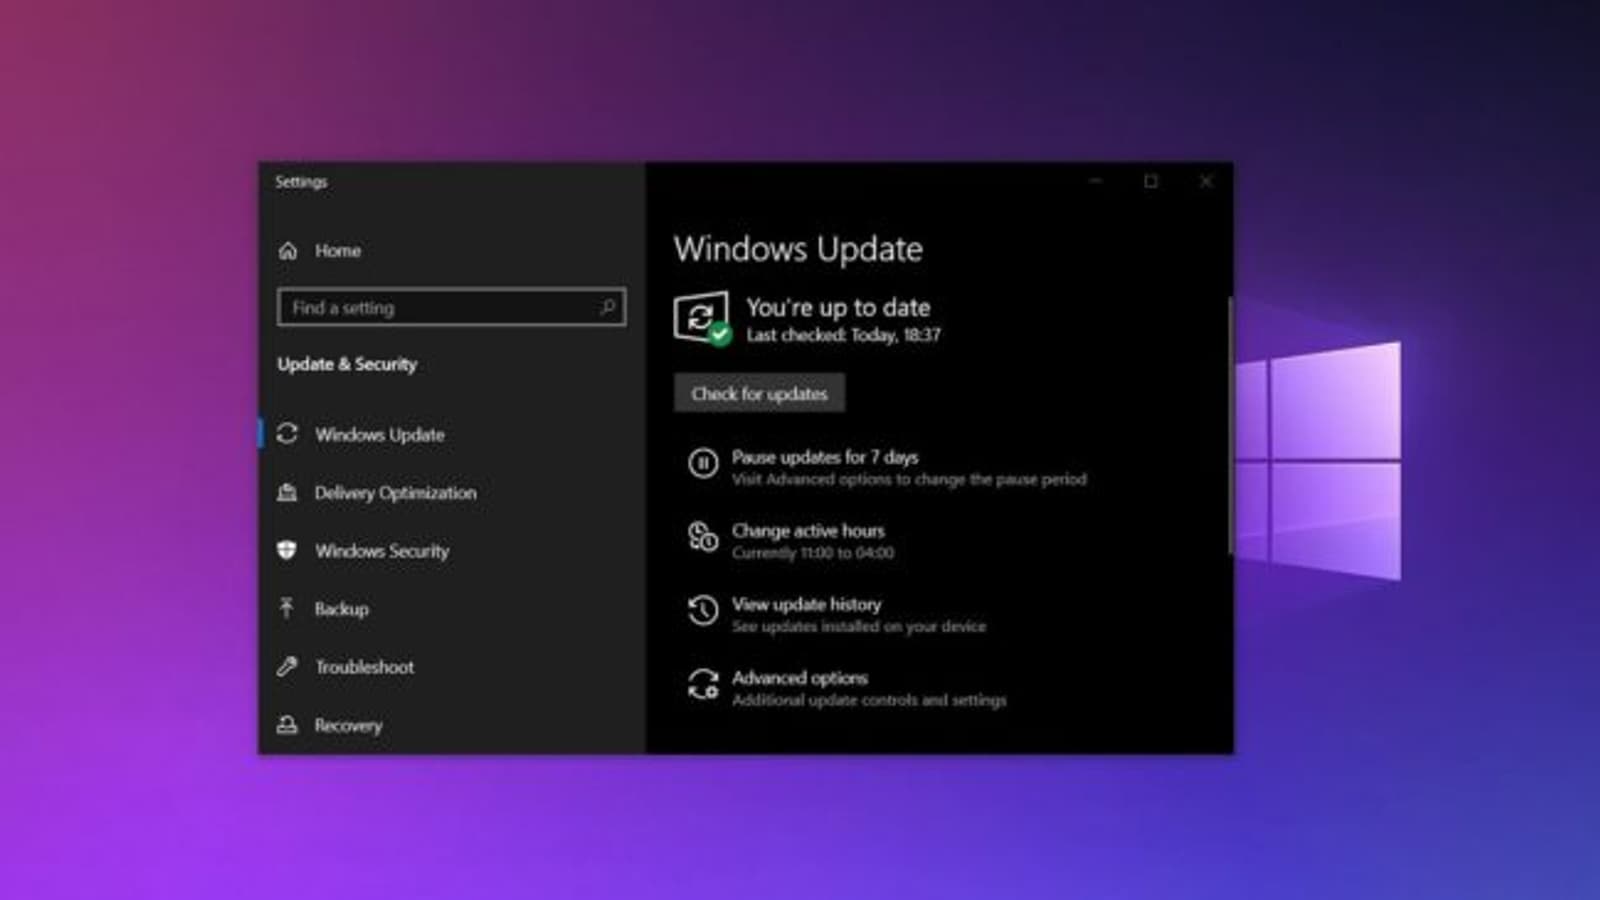The width and height of the screenshot is (1600, 900).
Task: Select Windows Update in the sidebar
Action: [x=380, y=435]
